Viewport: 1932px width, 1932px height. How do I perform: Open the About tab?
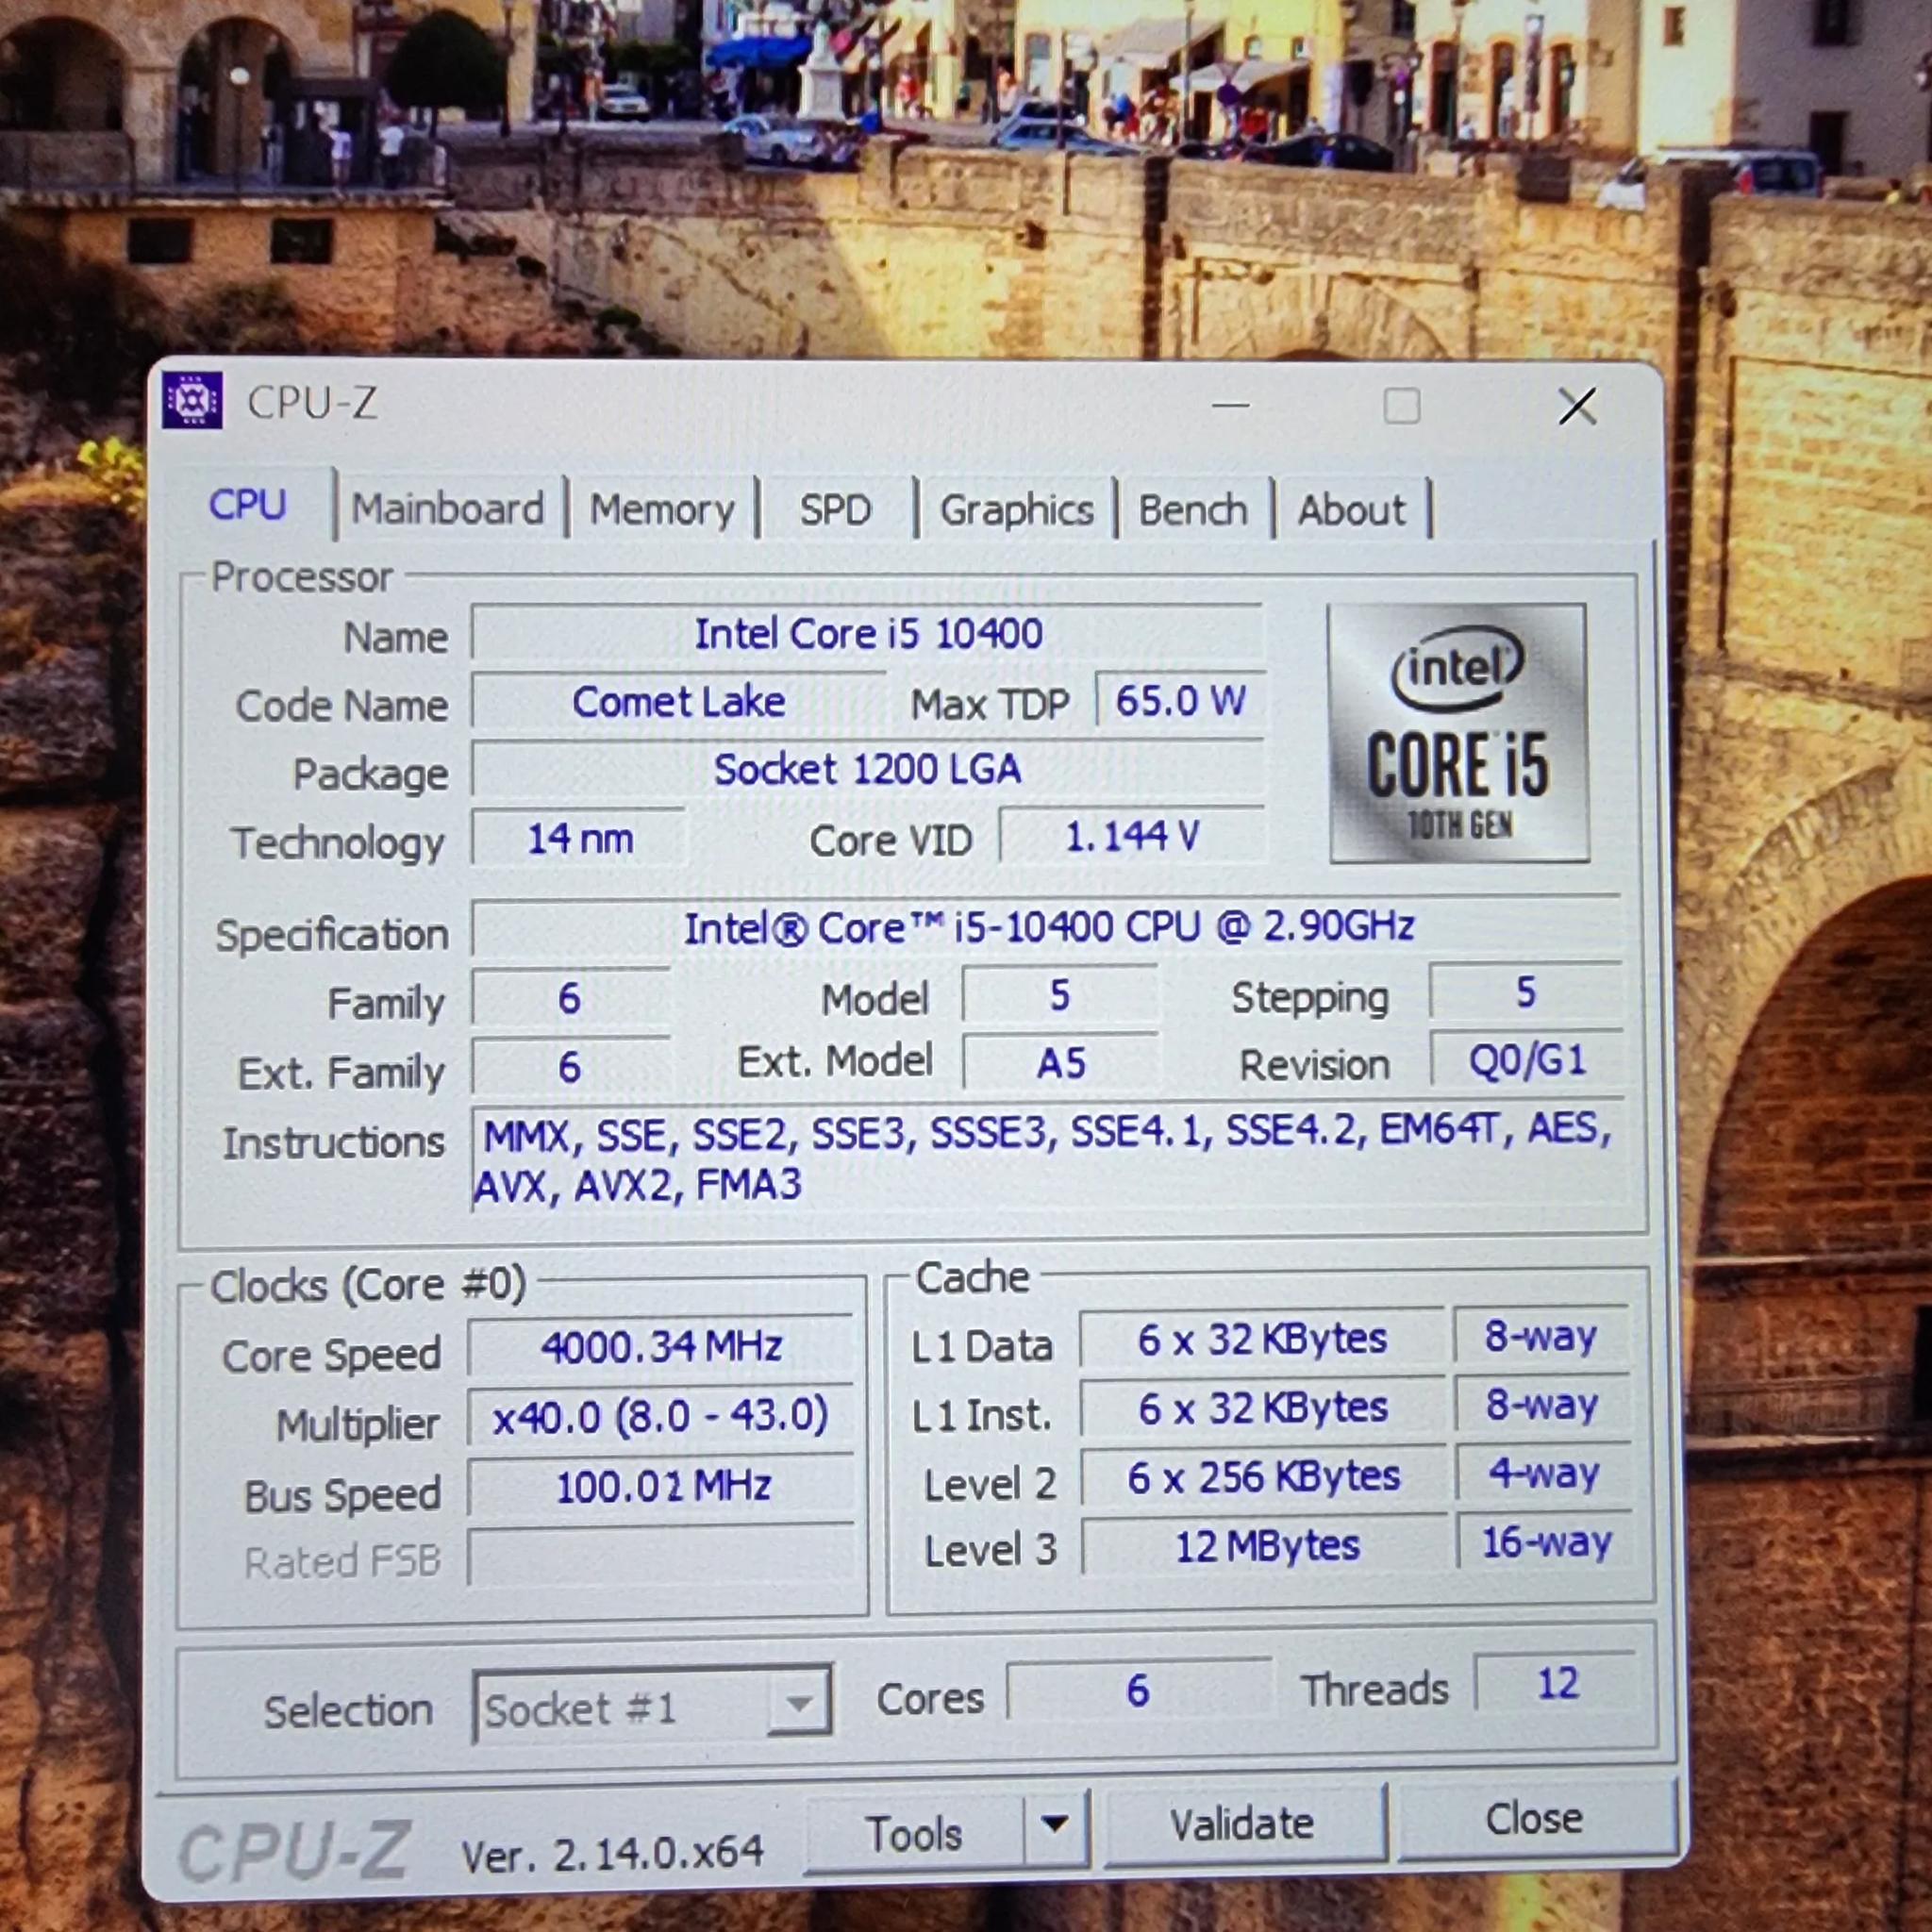pyautogui.click(x=1351, y=510)
